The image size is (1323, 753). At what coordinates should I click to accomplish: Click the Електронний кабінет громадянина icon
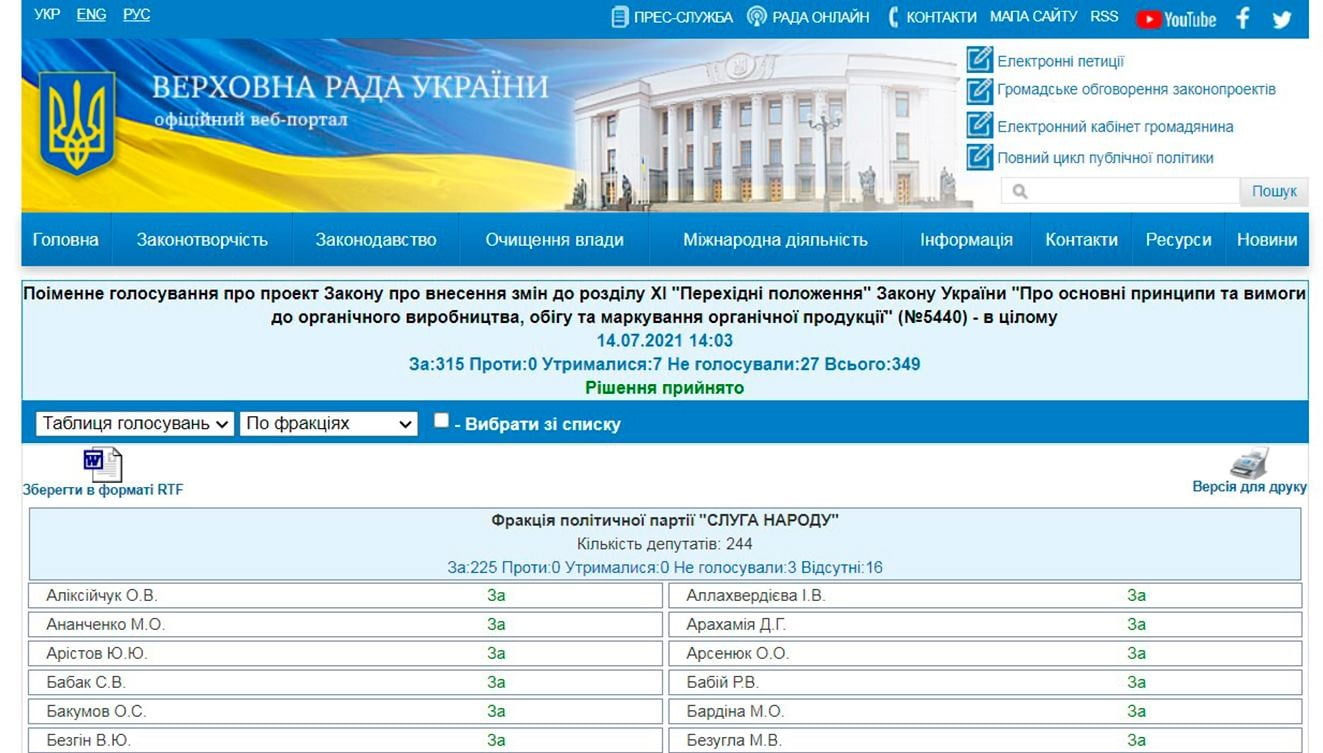[979, 126]
